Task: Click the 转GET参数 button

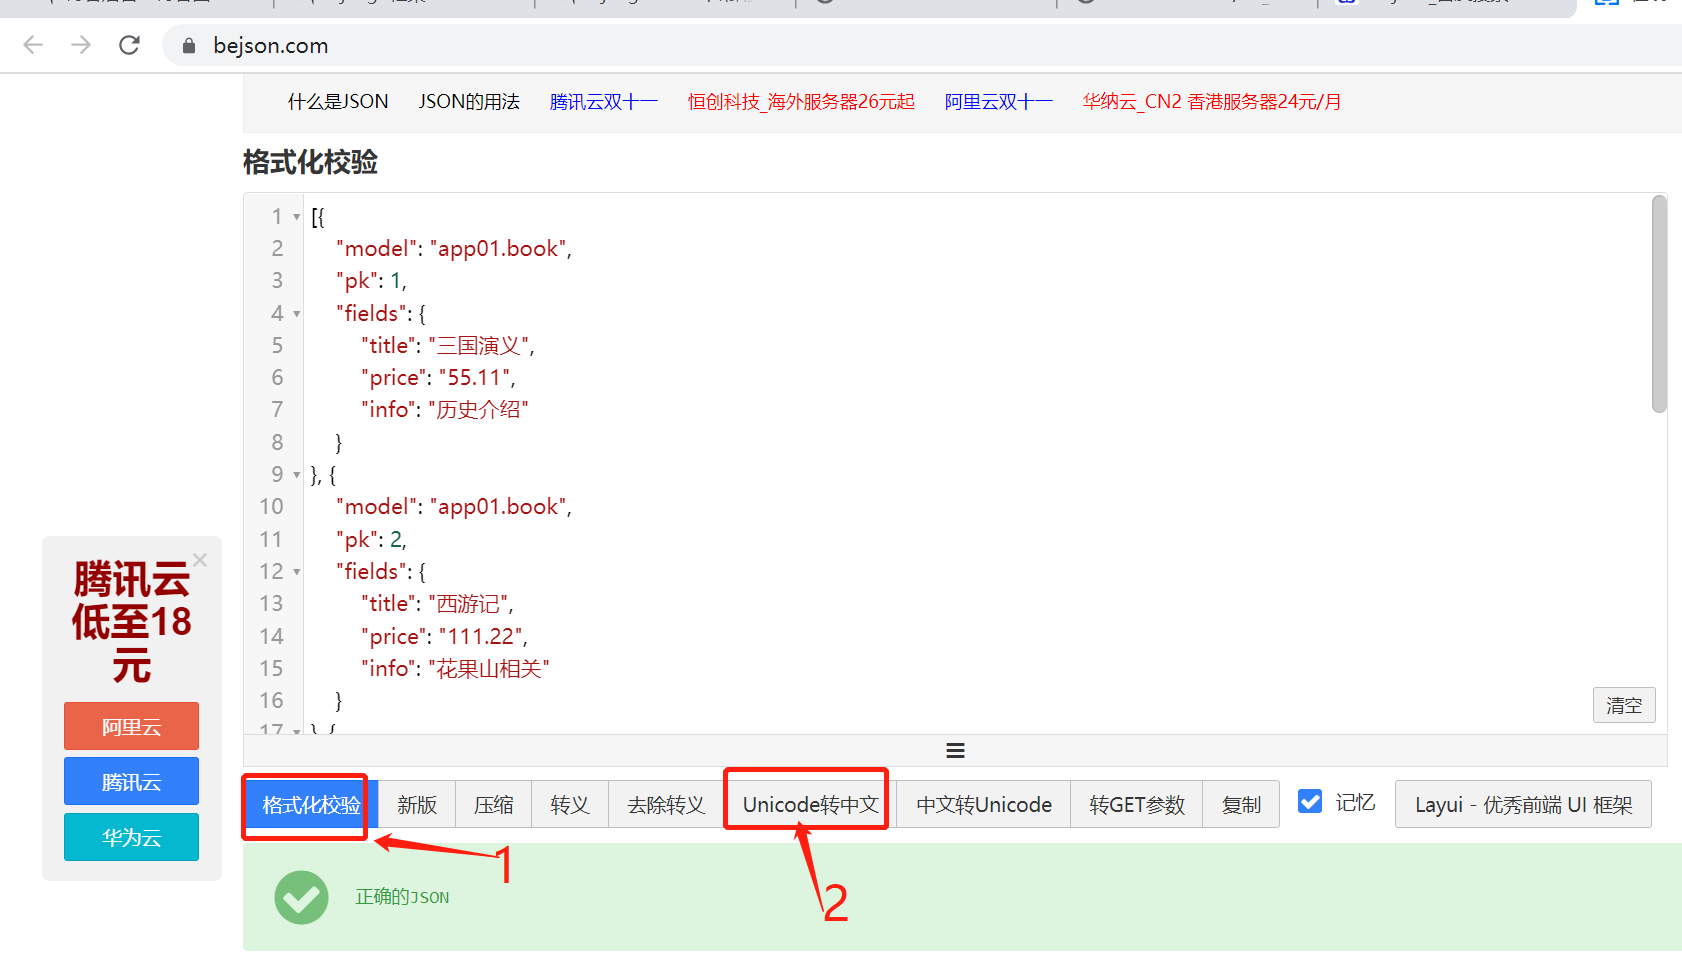Action: 1137,805
